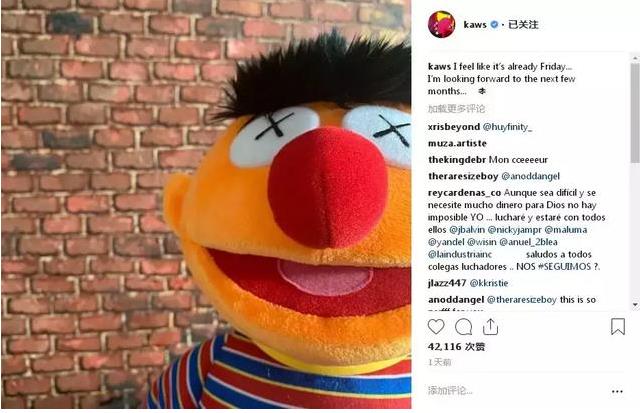Save the post with the bookmark icon
640x413 pixels.
[x=618, y=326]
